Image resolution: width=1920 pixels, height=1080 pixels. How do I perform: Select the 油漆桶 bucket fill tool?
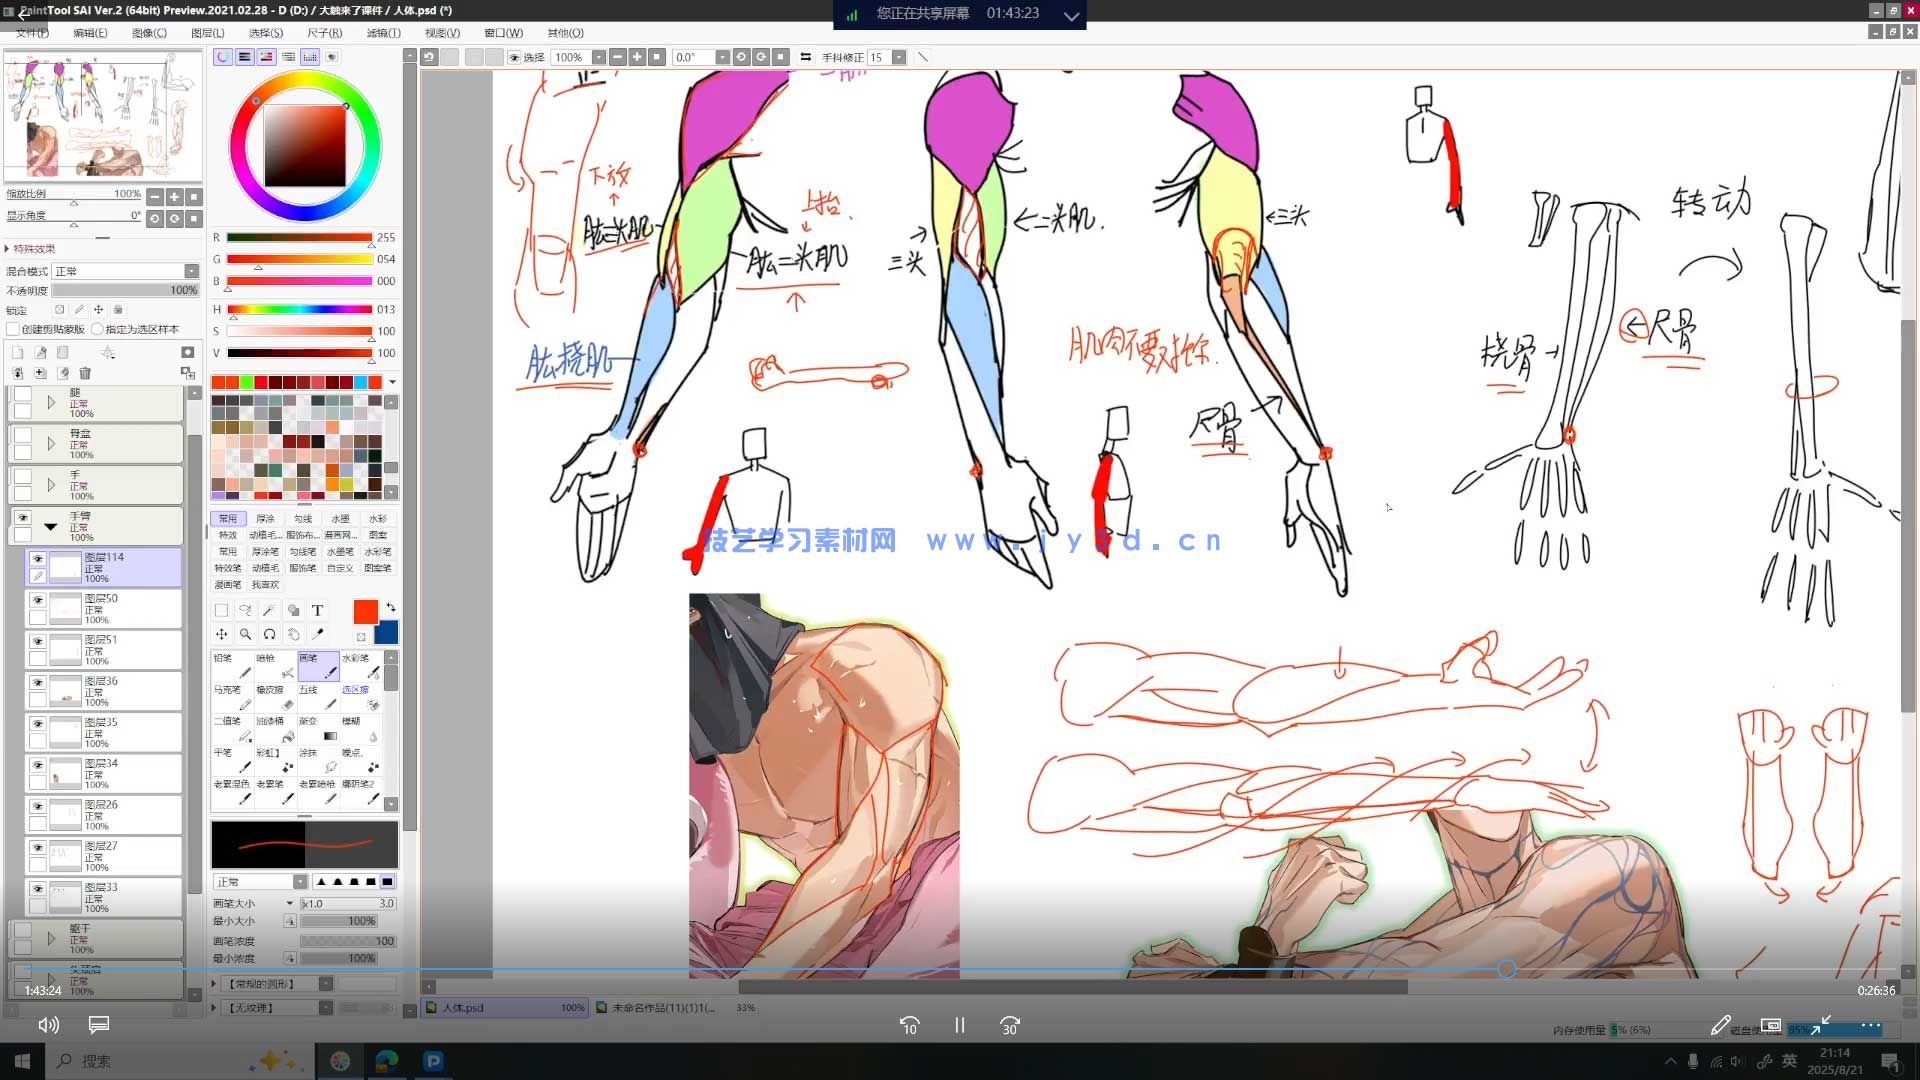click(x=275, y=728)
